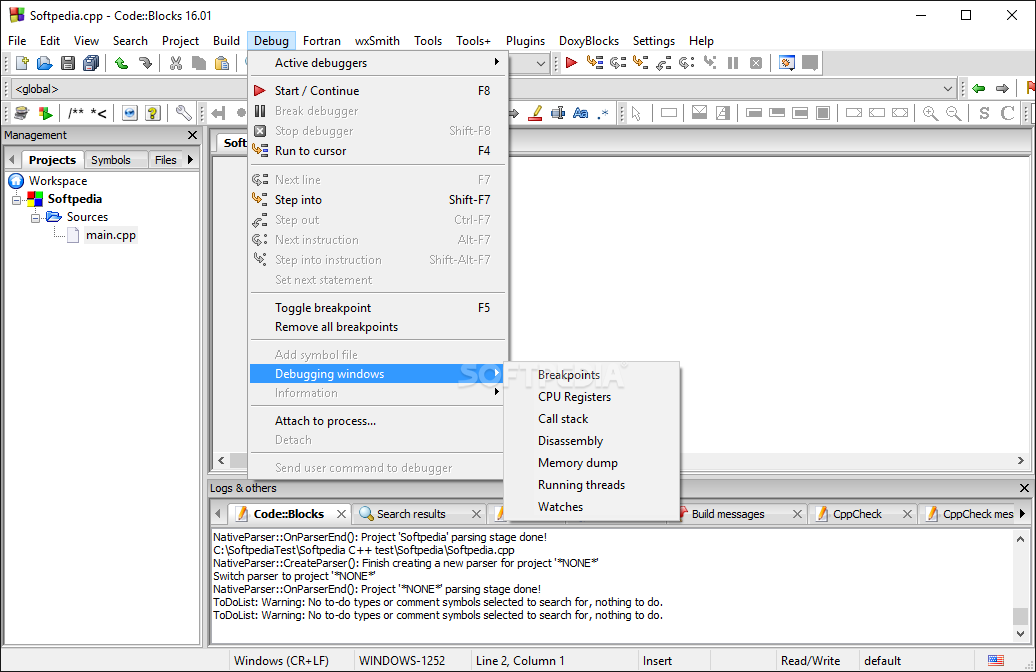Viewport: 1036px width, 672px height.
Task: Insert a doxygen block comment icon
Action: 74,113
